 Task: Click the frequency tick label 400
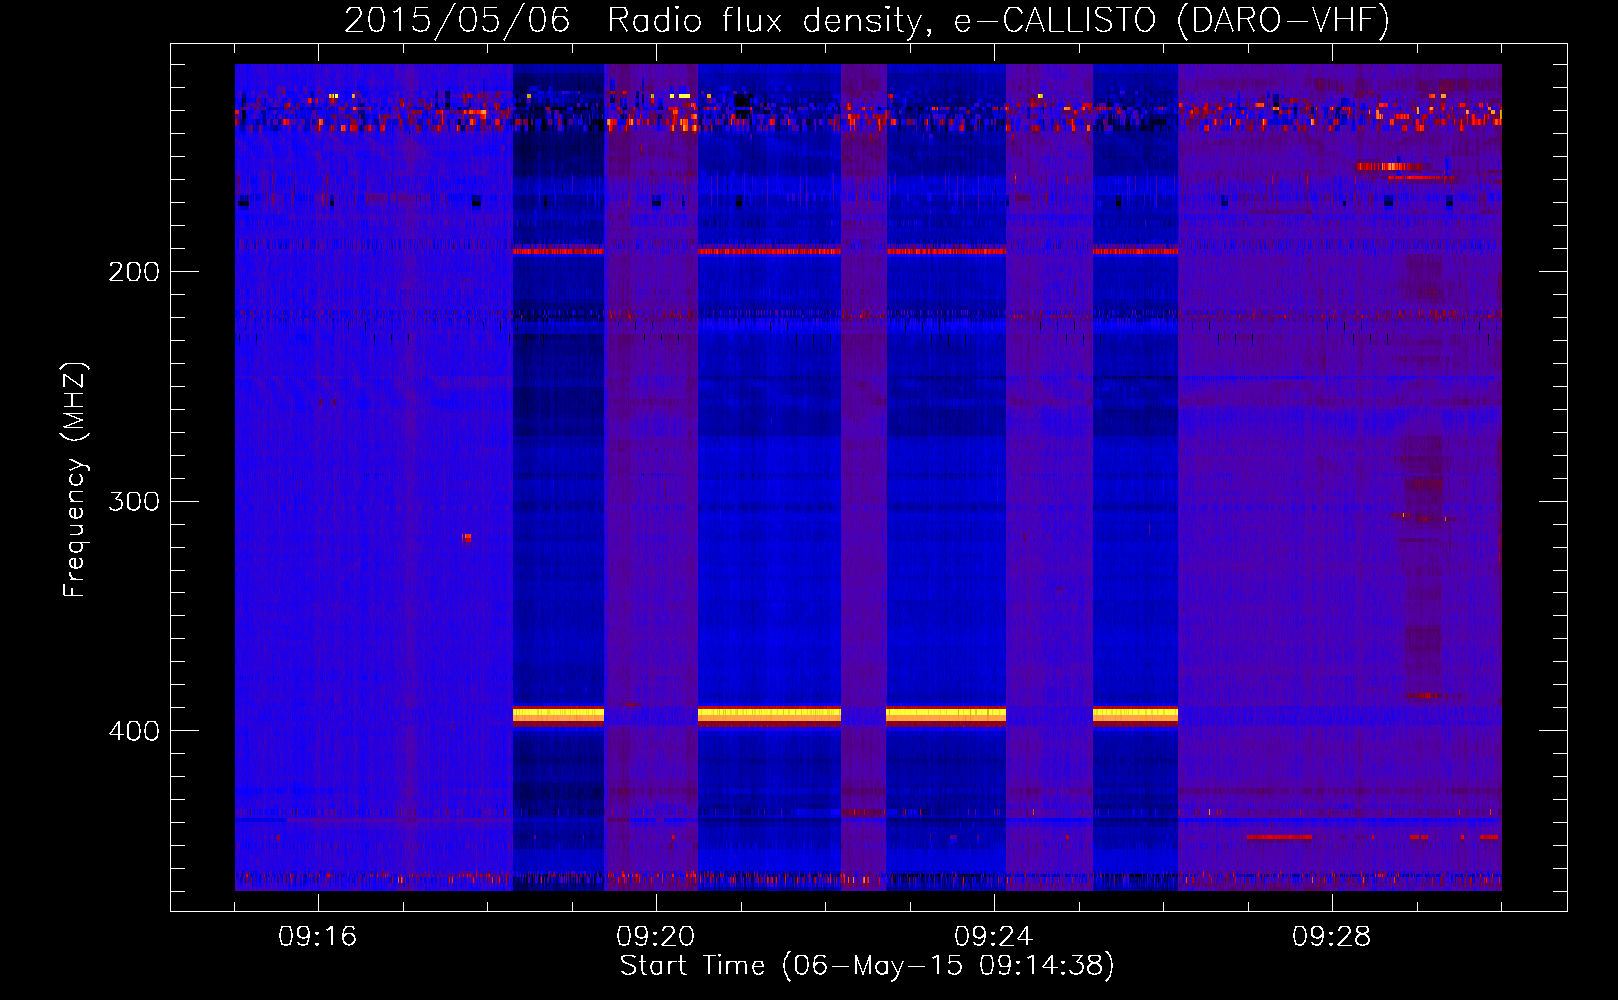134,731
